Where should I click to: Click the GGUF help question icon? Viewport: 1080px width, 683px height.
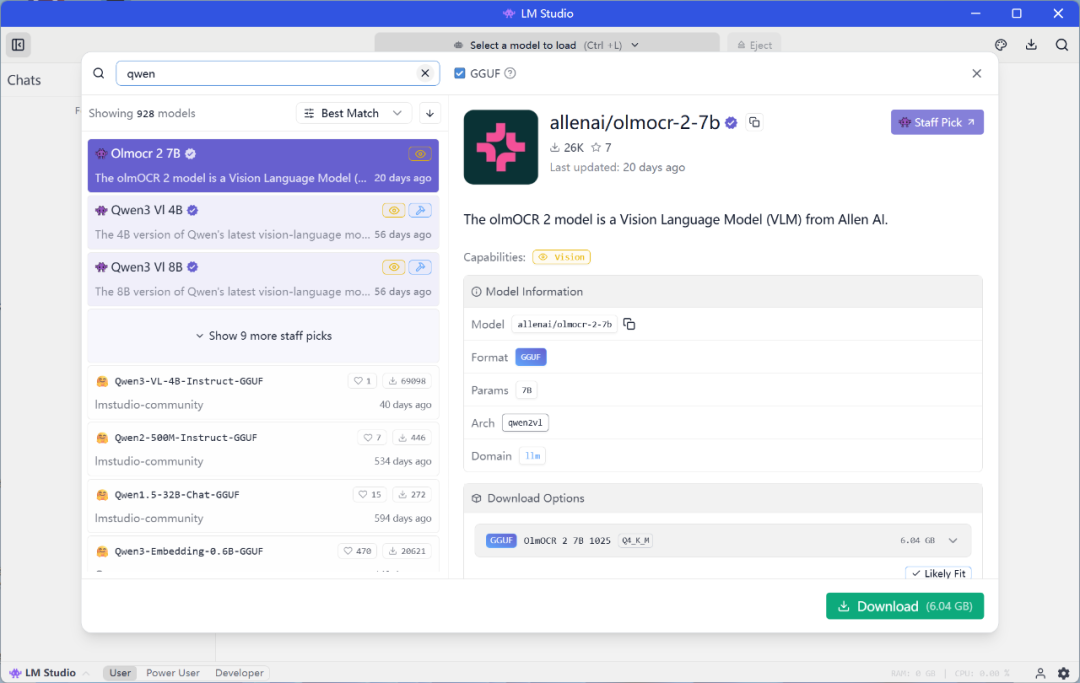pyautogui.click(x=510, y=73)
